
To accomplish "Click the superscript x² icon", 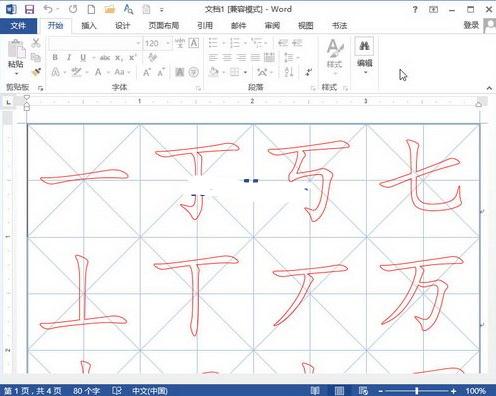I will click(x=133, y=57).
